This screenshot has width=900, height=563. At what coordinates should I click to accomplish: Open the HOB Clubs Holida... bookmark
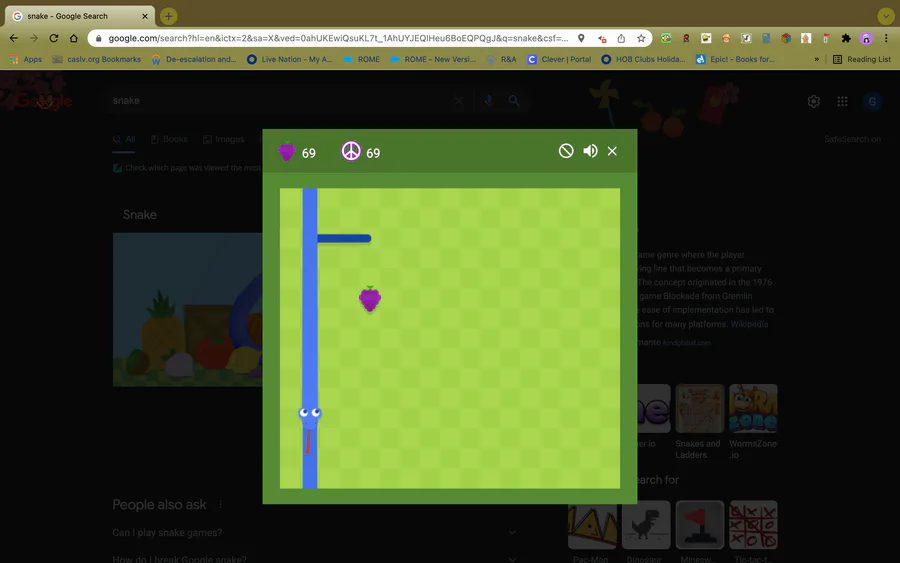click(643, 59)
